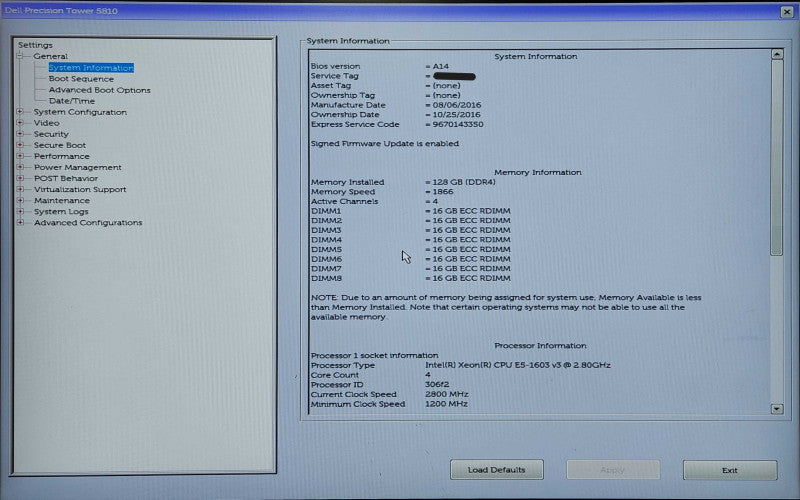Click the Manufacture Date 08/06/2016 value
The height and width of the screenshot is (500, 800).
457,105
